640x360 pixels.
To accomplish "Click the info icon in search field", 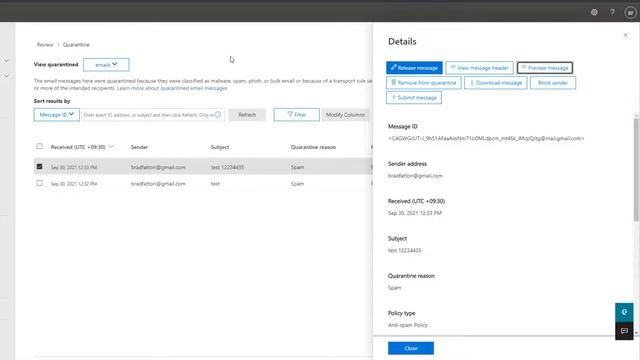I will click(x=218, y=115).
